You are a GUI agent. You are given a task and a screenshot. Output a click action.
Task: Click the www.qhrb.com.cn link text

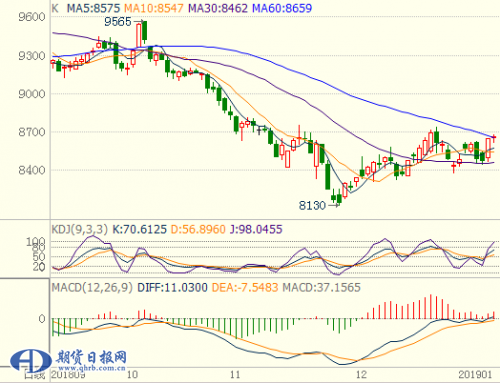(92, 368)
